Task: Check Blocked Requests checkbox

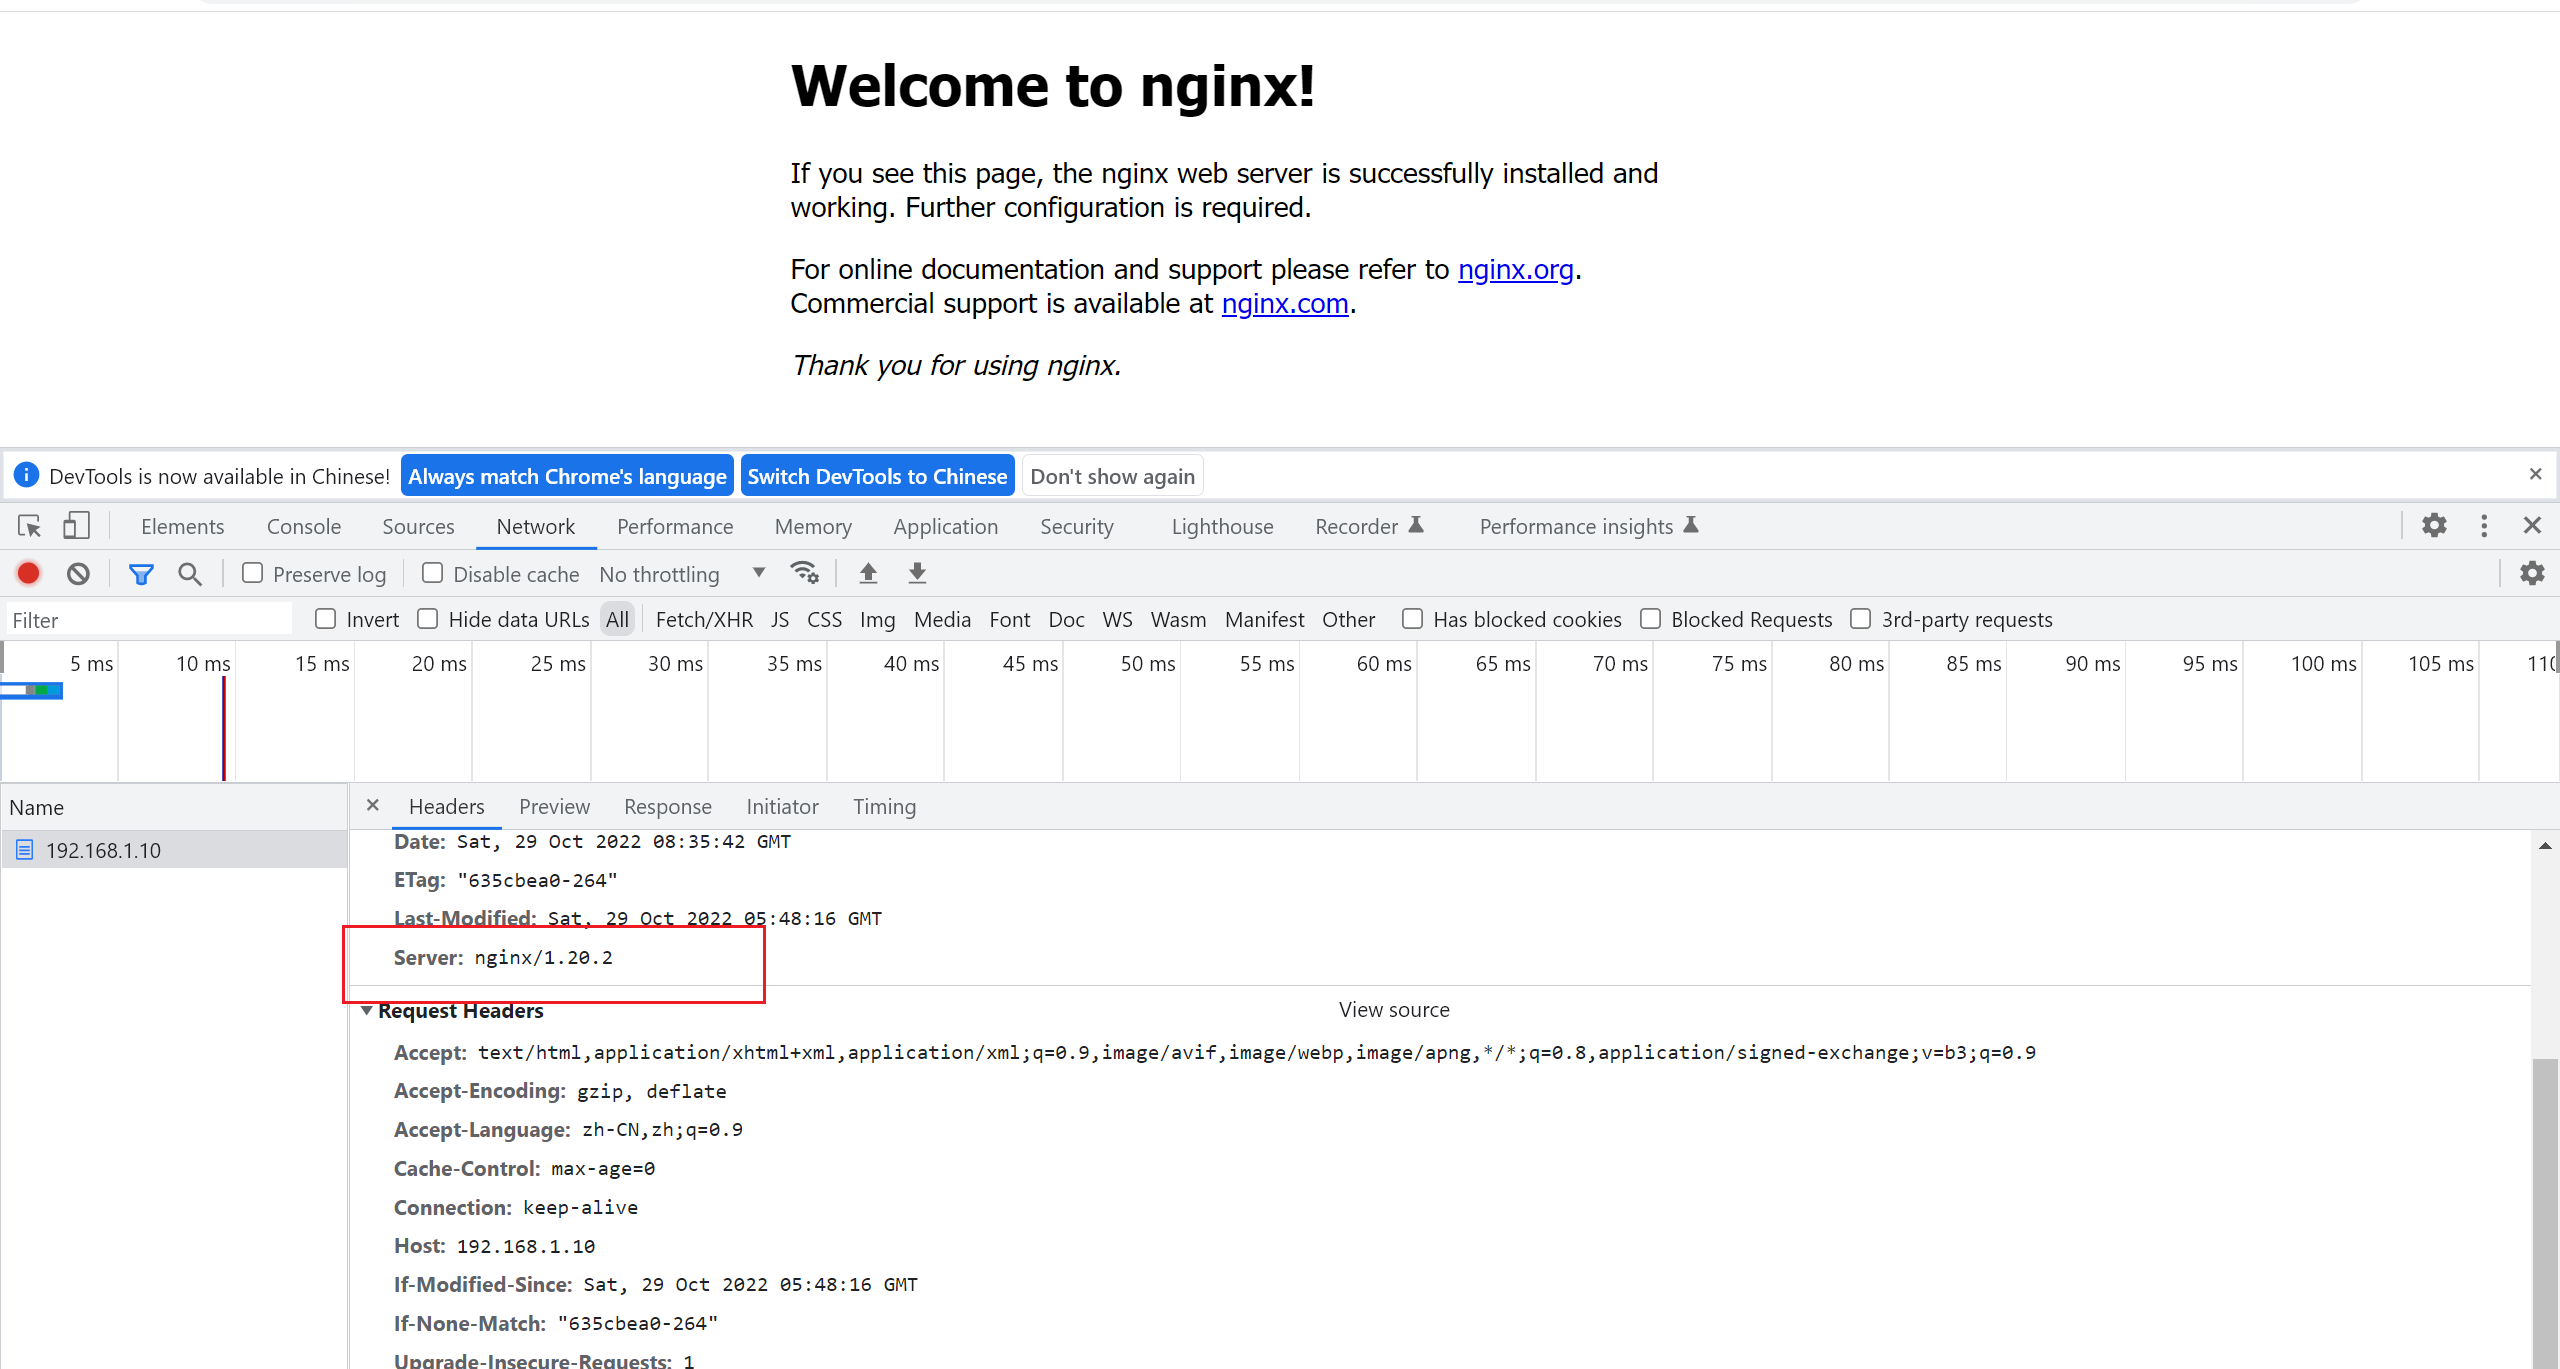Action: (1650, 619)
